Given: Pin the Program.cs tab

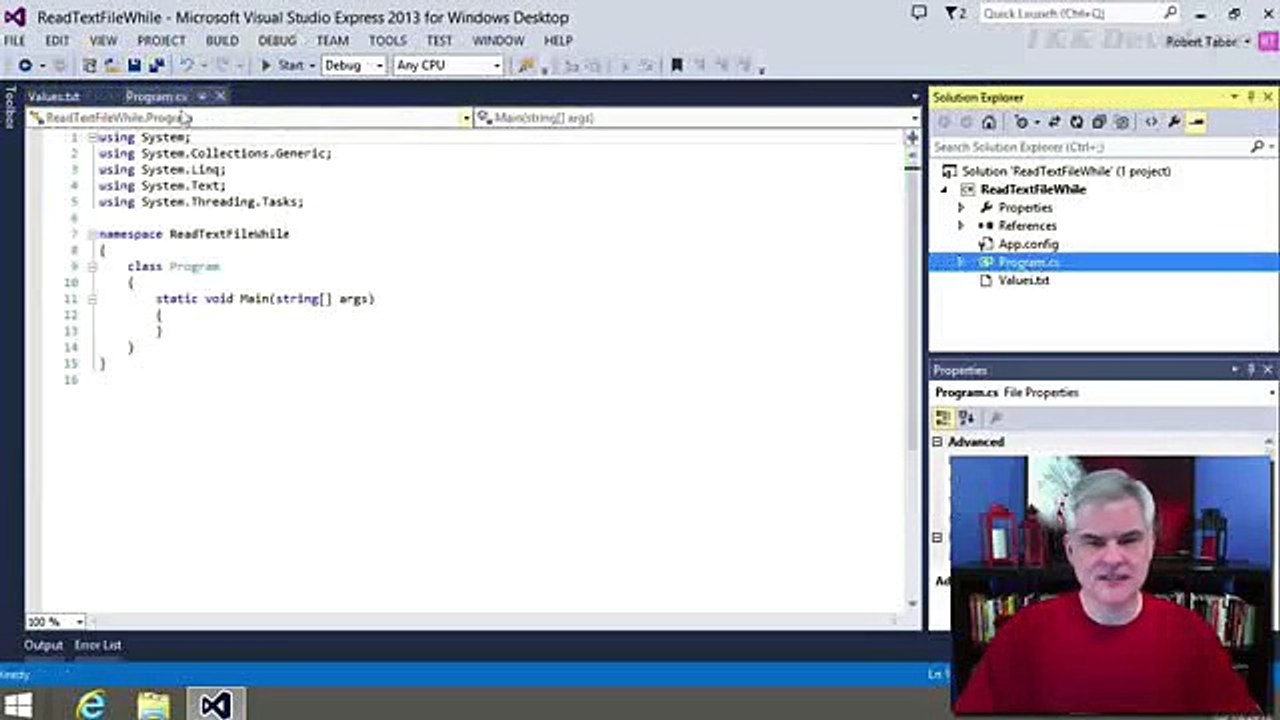Looking at the screenshot, I should (201, 96).
